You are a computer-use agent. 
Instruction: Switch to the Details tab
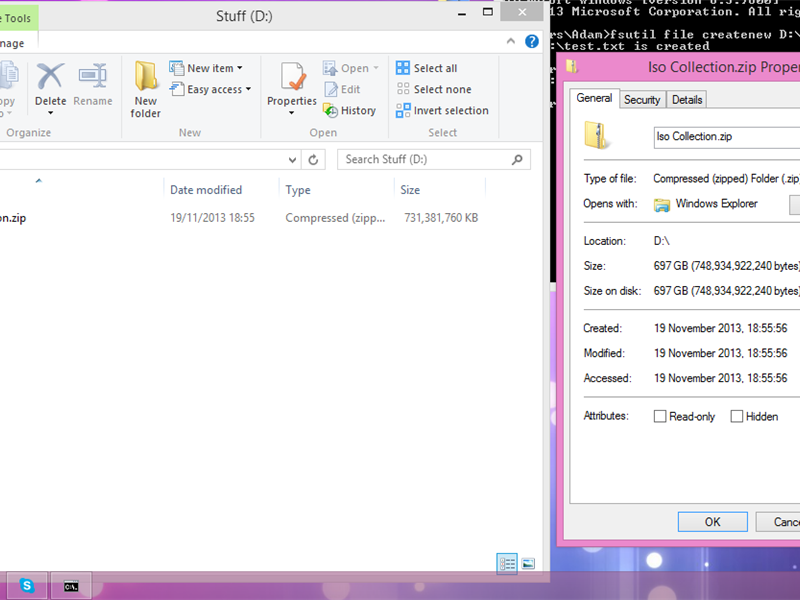coord(687,99)
